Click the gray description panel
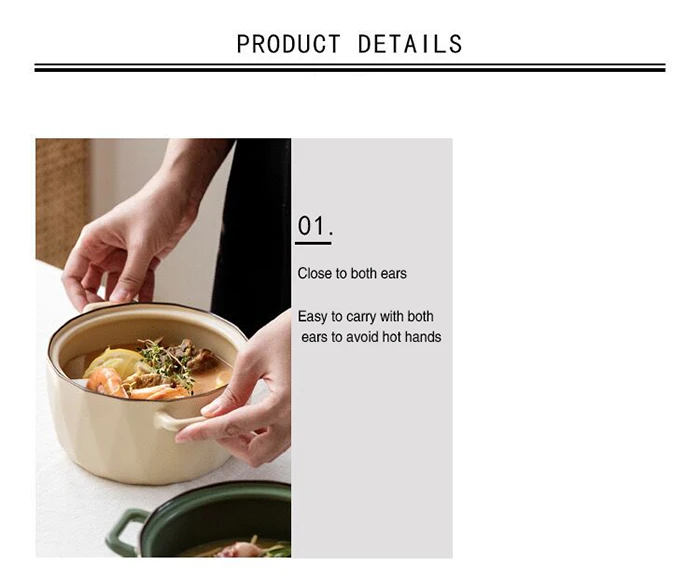 (x=372, y=348)
